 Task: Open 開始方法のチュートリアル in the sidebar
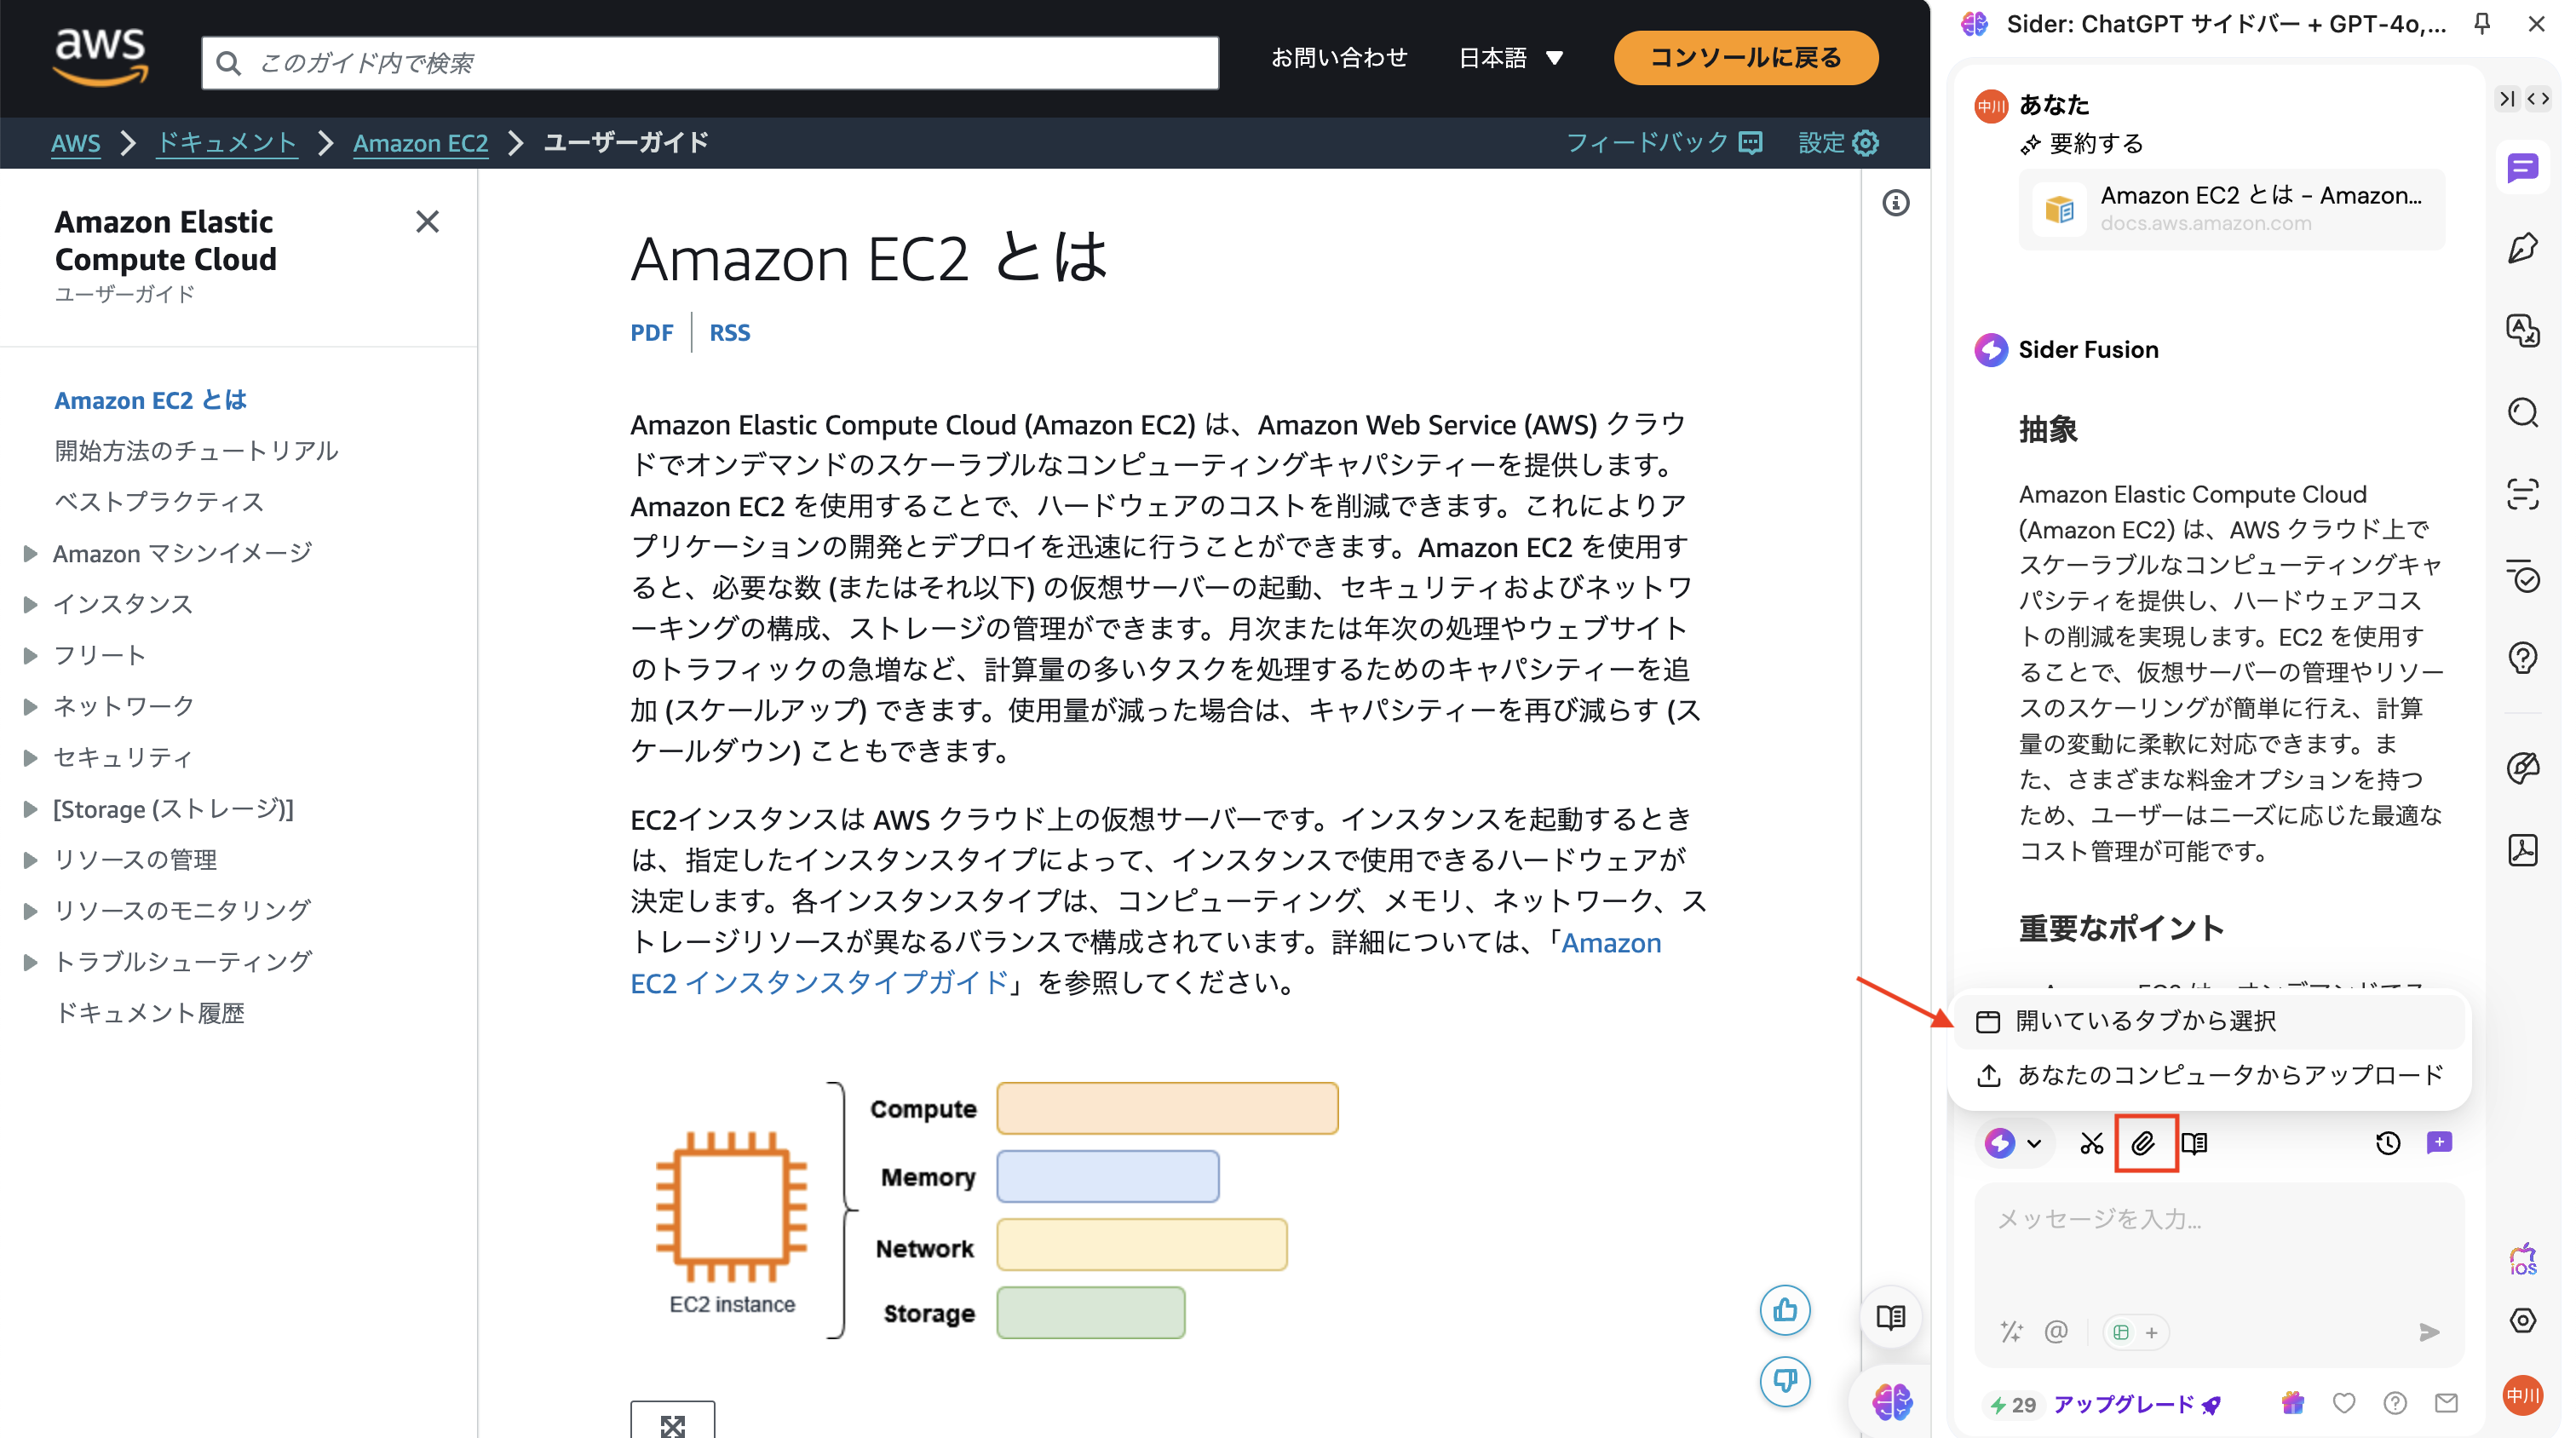[196, 451]
